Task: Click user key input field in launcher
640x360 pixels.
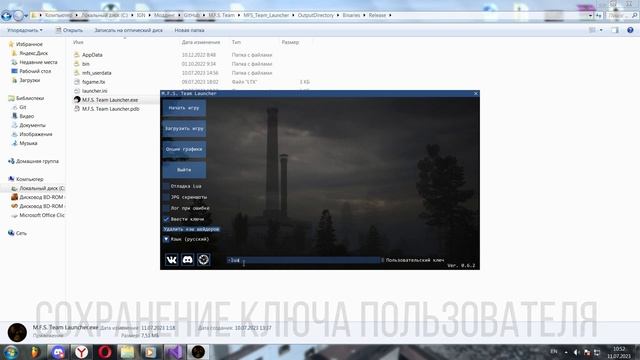Action: point(303,260)
